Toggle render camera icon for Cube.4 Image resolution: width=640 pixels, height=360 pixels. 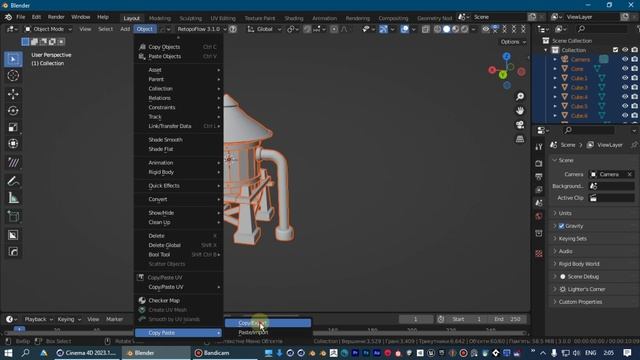click(x=634, y=97)
